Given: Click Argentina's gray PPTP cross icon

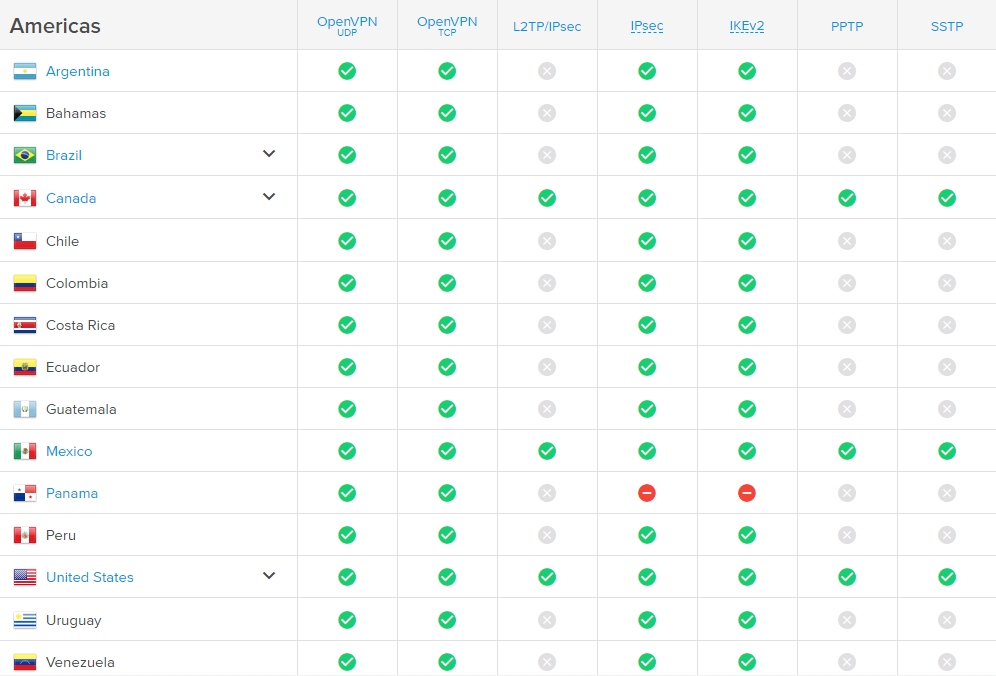Looking at the screenshot, I should pyautogui.click(x=847, y=71).
